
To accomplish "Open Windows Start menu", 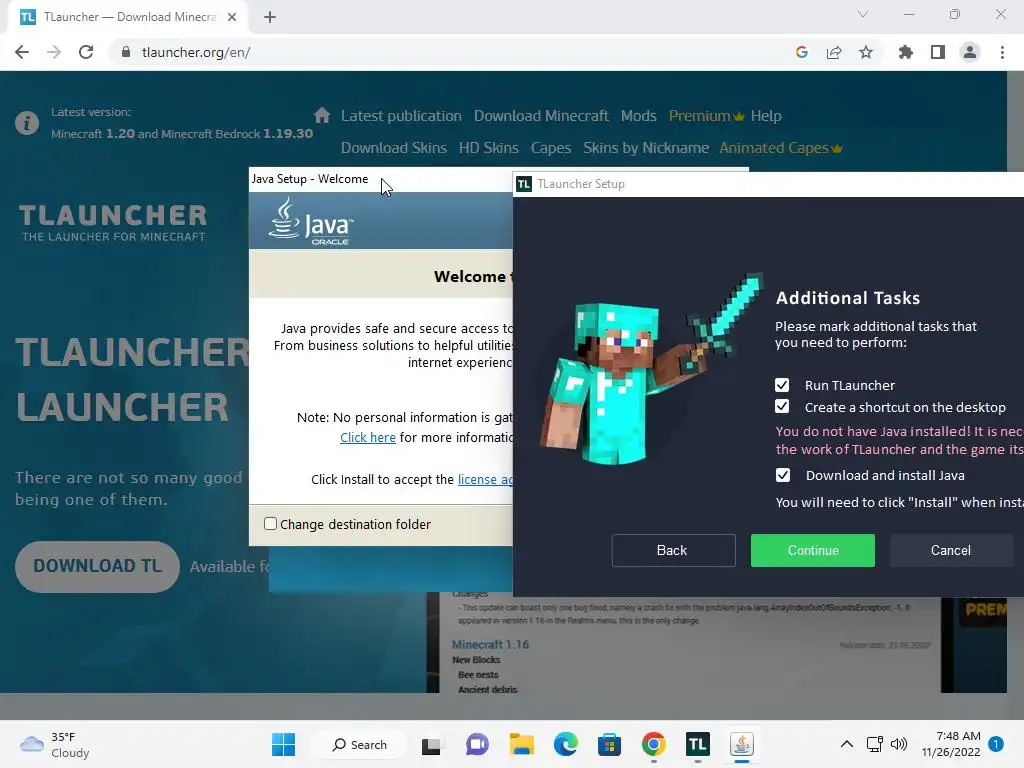I will (x=283, y=744).
